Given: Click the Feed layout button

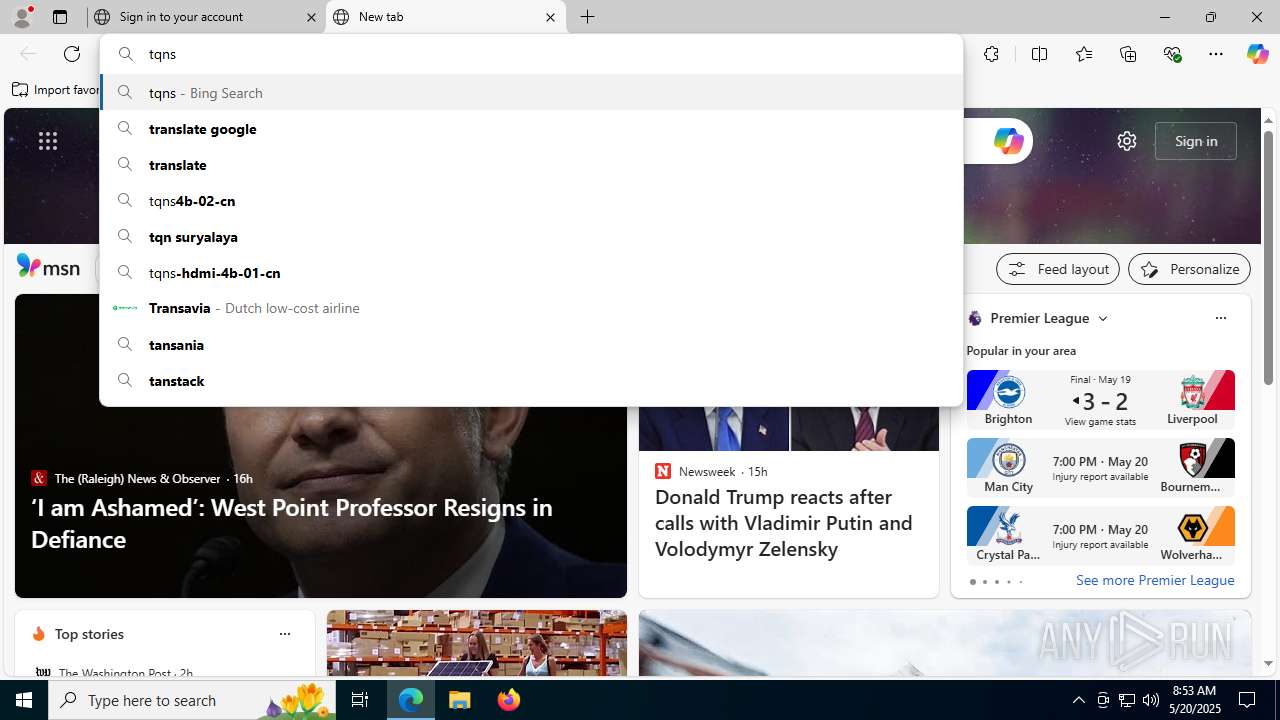Looking at the screenshot, I should (x=1058, y=269).
